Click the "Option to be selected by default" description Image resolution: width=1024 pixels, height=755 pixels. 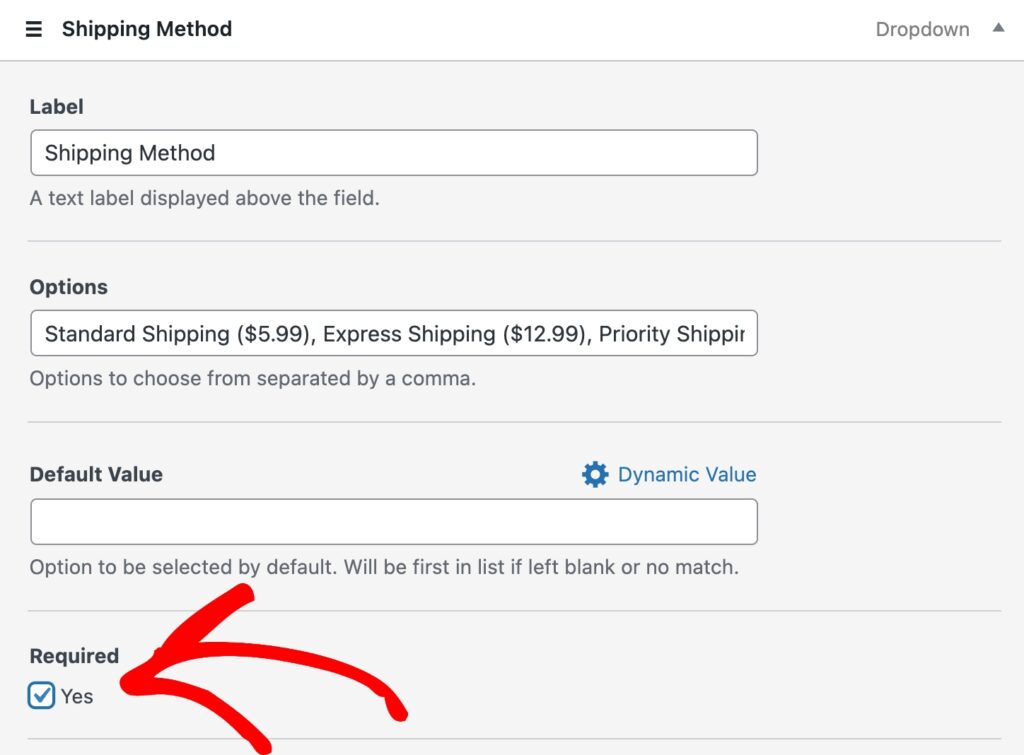point(384,567)
